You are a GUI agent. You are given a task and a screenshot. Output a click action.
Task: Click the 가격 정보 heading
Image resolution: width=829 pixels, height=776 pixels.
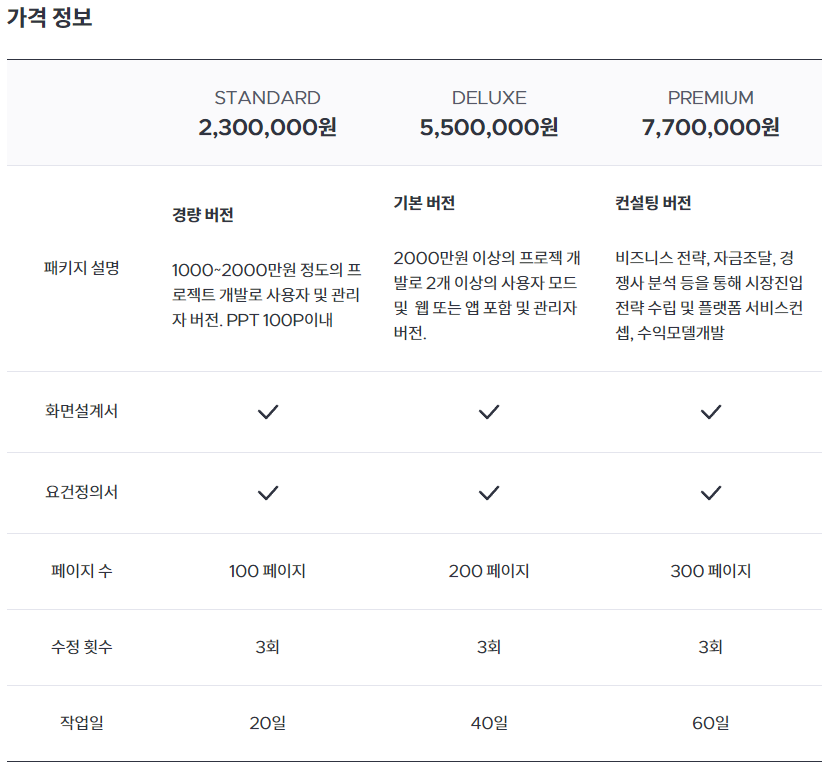pos(50,17)
